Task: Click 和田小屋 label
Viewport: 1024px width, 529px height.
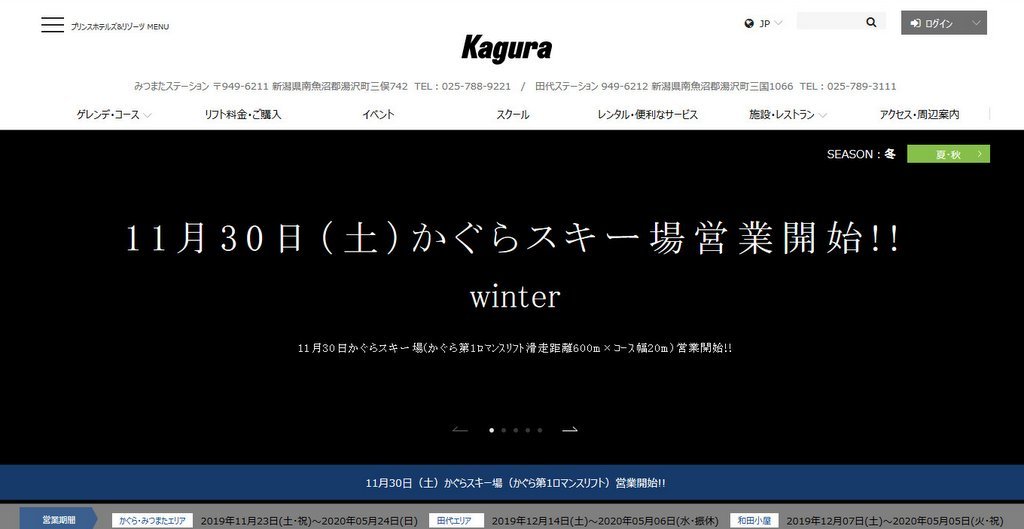Action: pyautogui.click(x=754, y=521)
